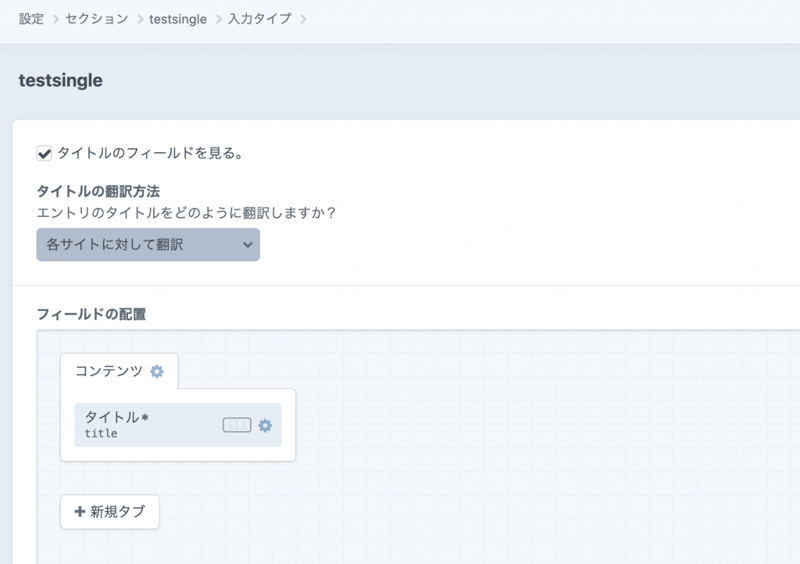Open settings gear on コンテンツ tab
The height and width of the screenshot is (564, 800).
point(157,372)
